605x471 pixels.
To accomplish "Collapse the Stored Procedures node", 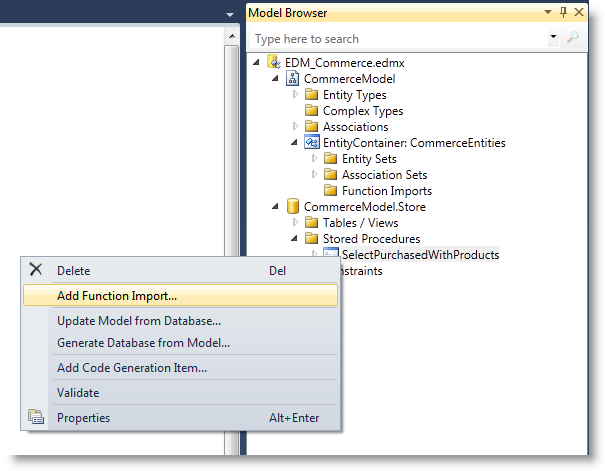I will 296,239.
